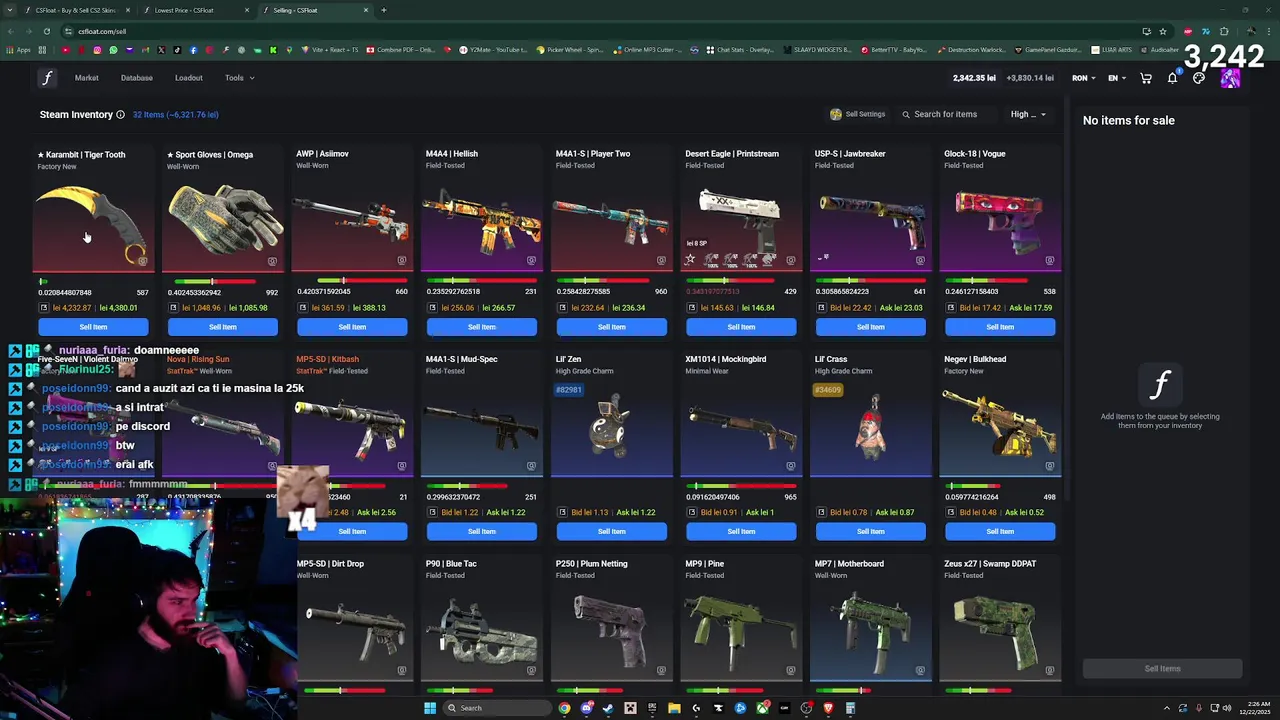The image size is (1280, 720).
Task: Click the float bar on USP-S Jawbreaker
Action: coord(870,281)
